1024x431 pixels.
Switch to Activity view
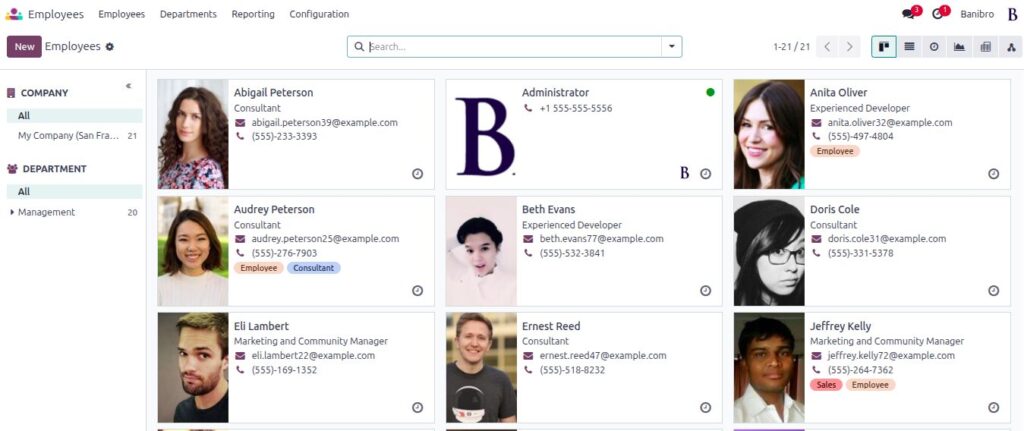tap(934, 47)
